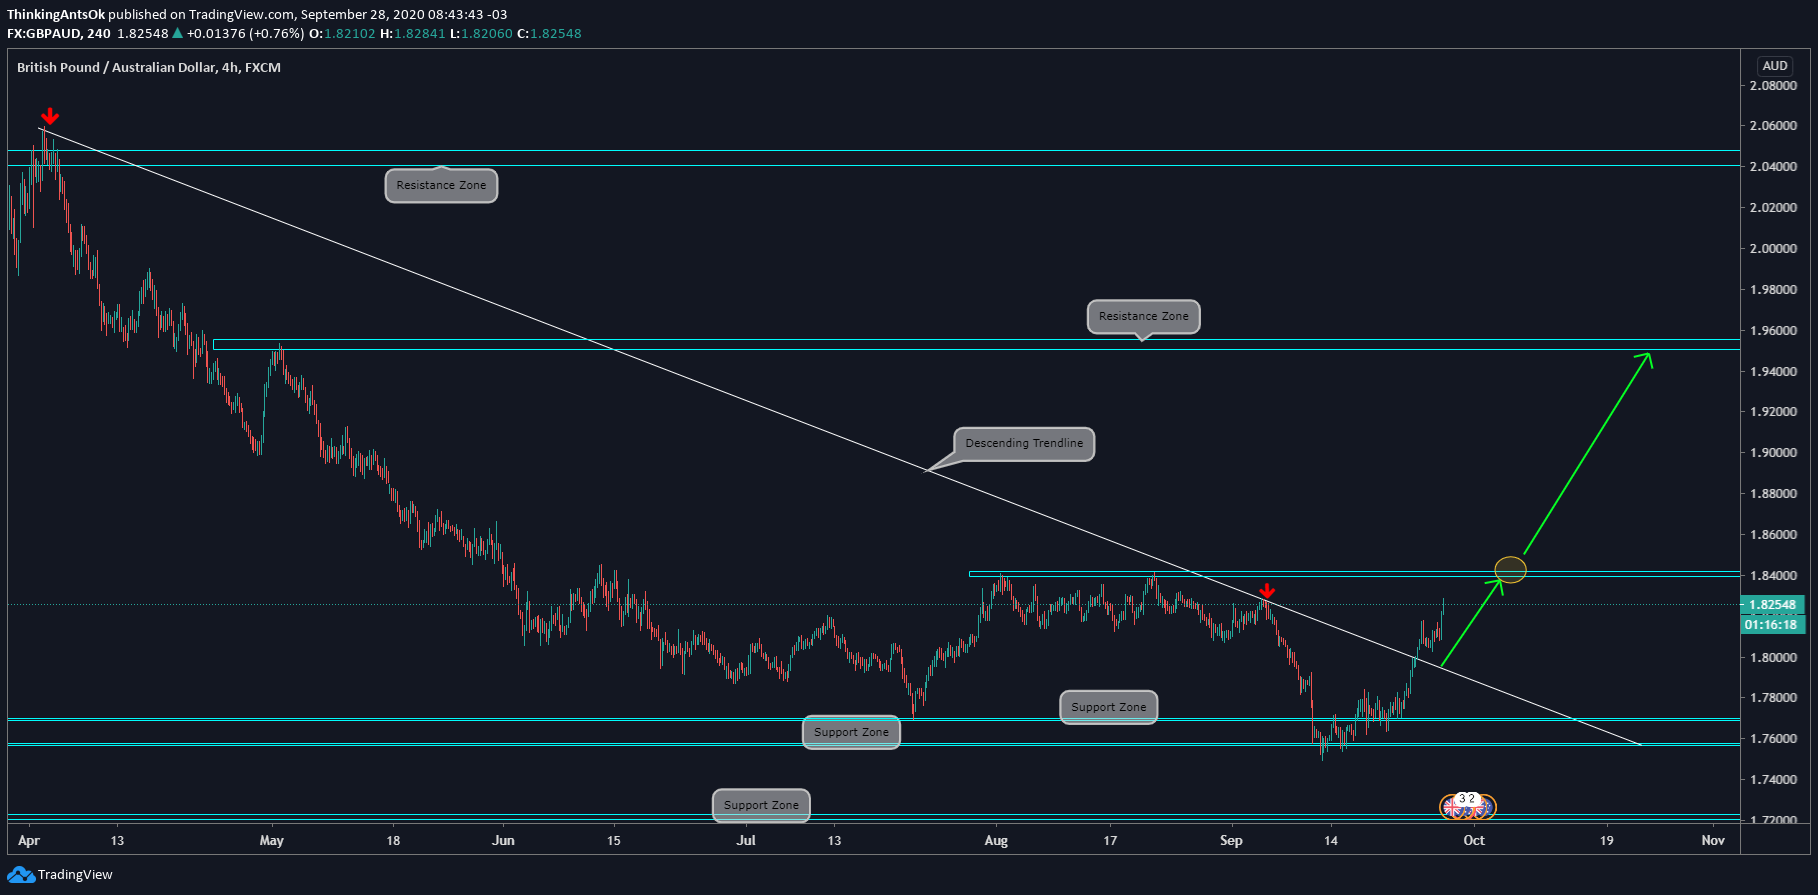Open the AUD currency selector on price axis
The height and width of the screenshot is (895, 1818).
tap(1775, 66)
